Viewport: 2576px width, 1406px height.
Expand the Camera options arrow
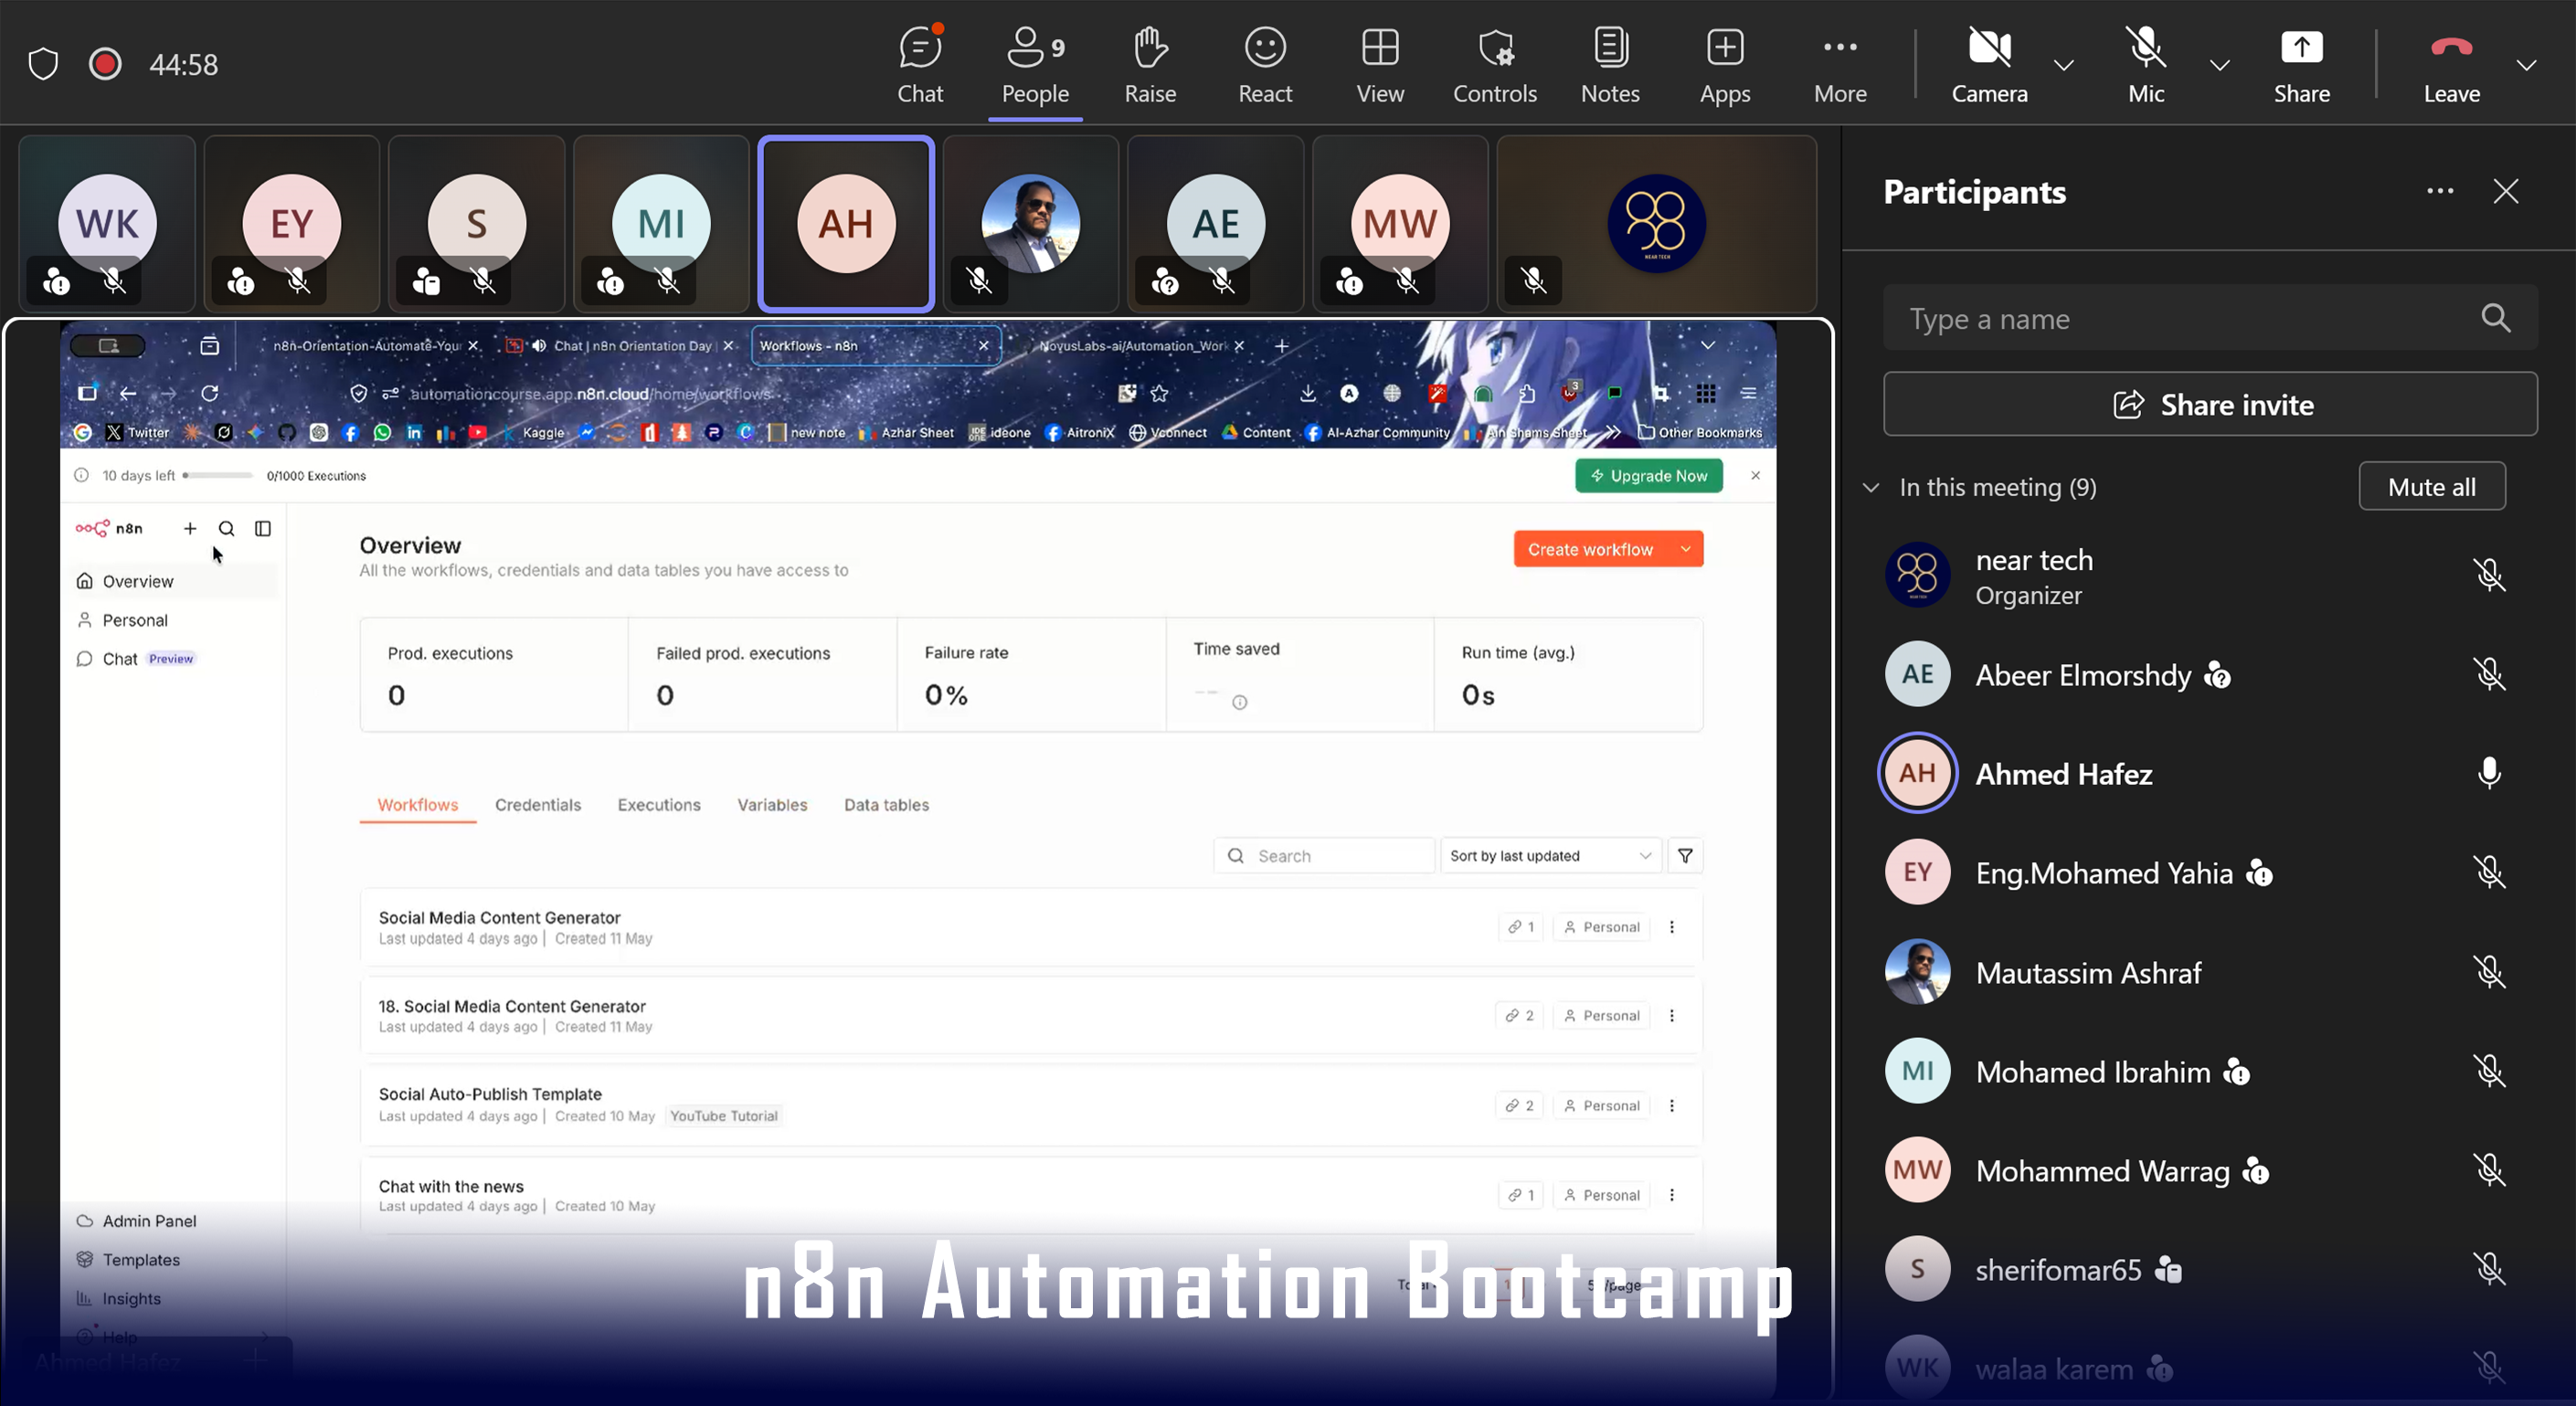[2063, 65]
